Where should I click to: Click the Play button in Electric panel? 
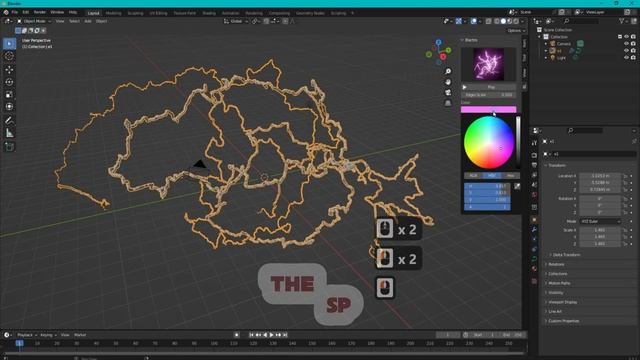coord(489,87)
